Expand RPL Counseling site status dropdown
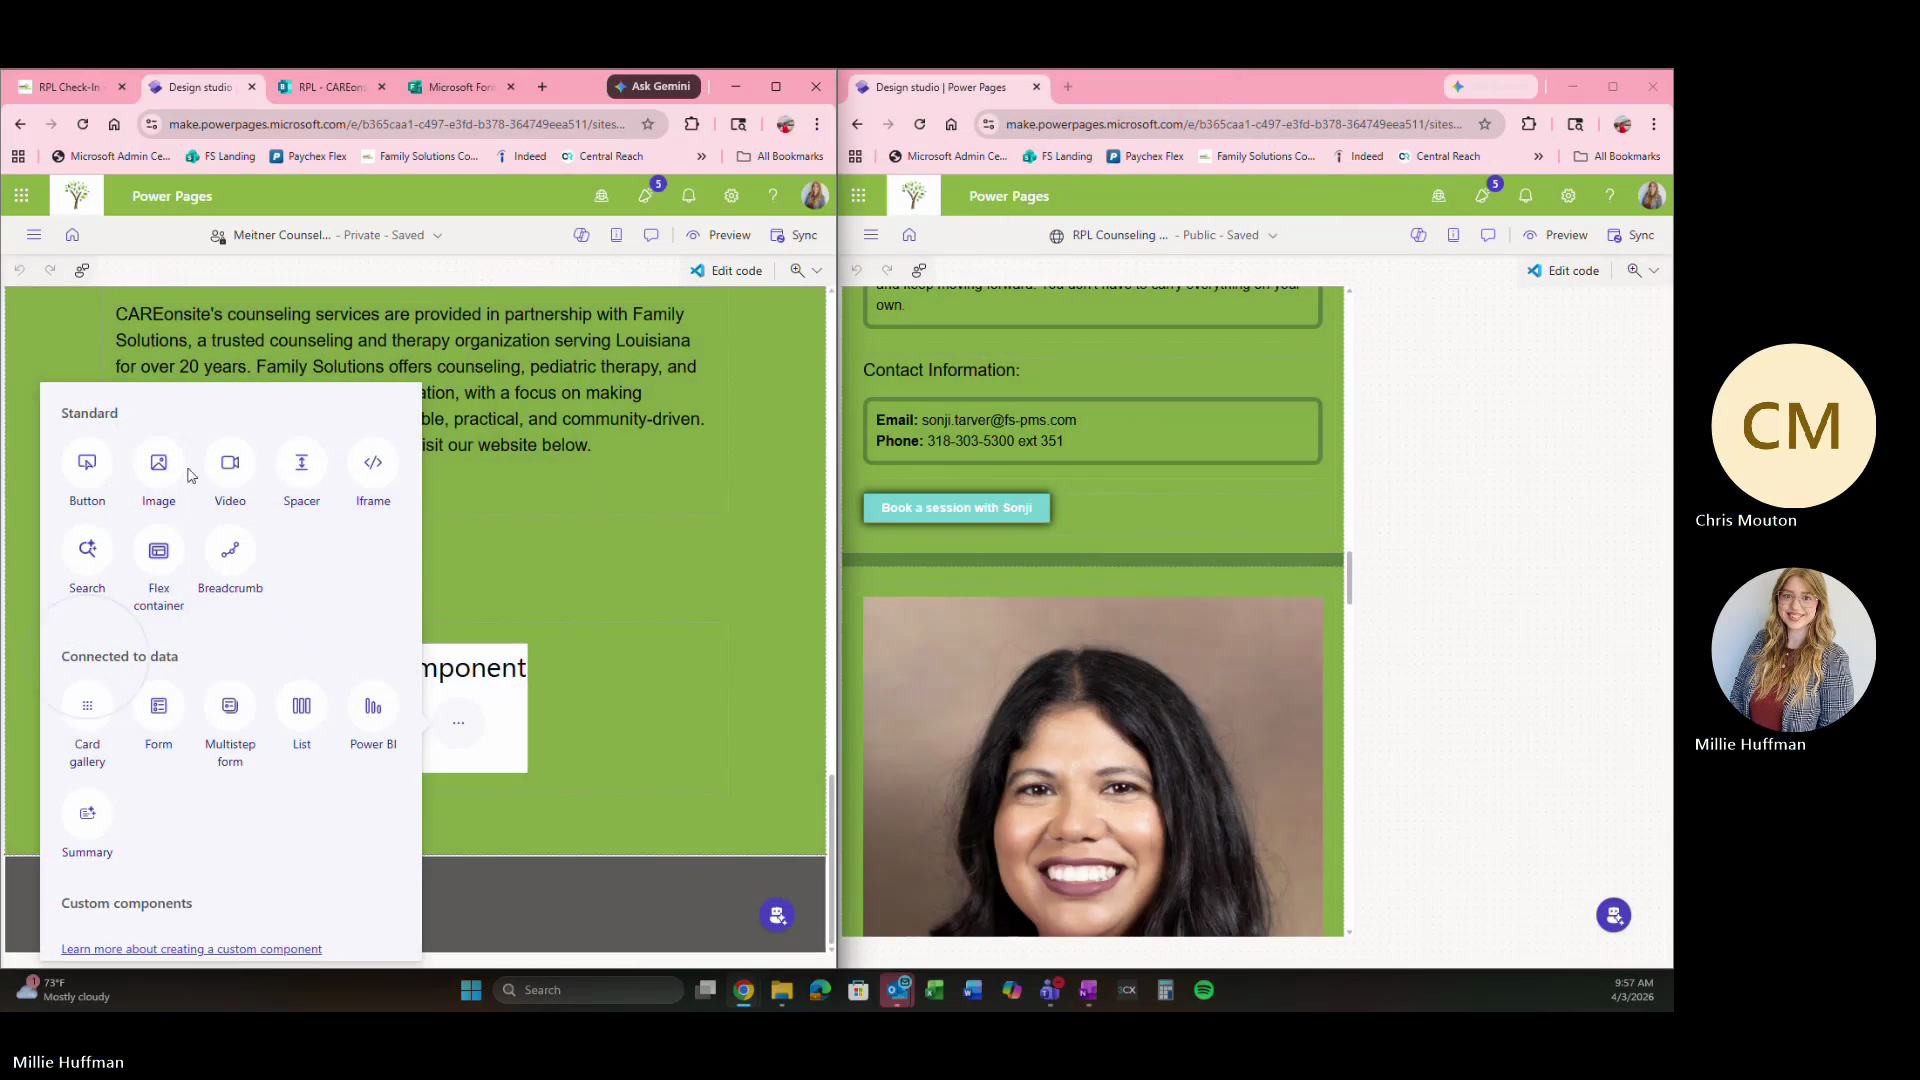Screen dimensions: 1920x1080 tap(1273, 236)
